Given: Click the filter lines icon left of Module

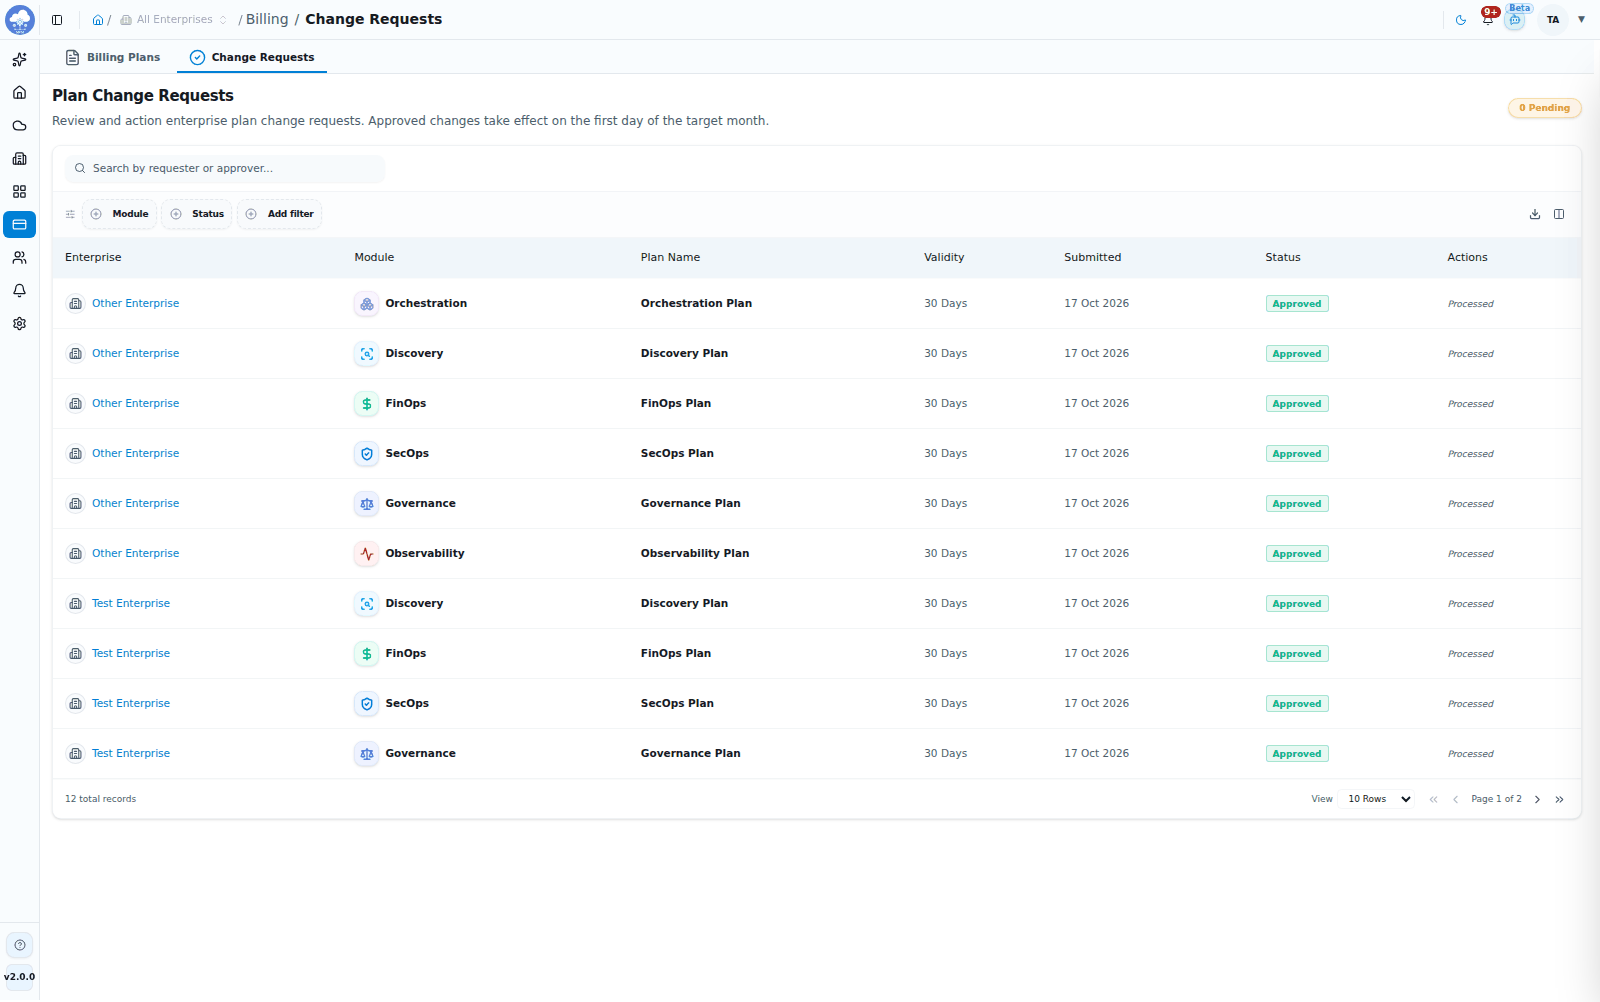Looking at the screenshot, I should click(x=70, y=214).
